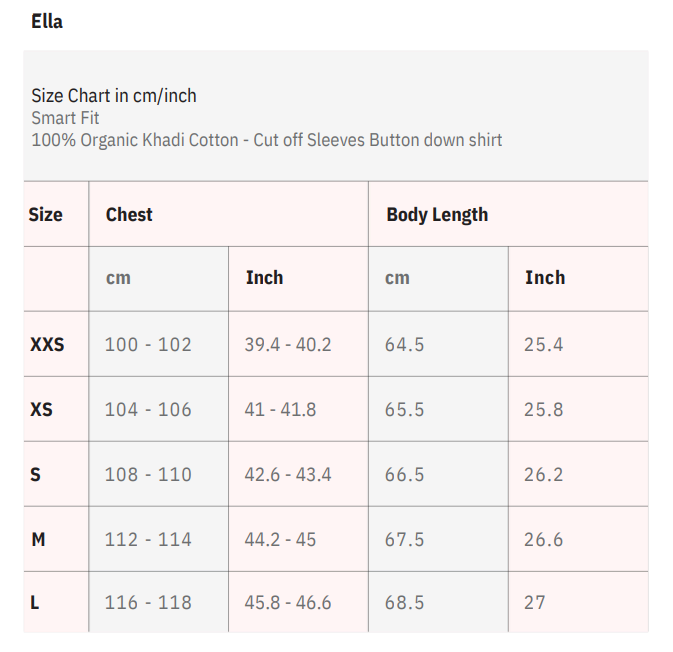
Task: Click the Chest column header
Action: (129, 214)
